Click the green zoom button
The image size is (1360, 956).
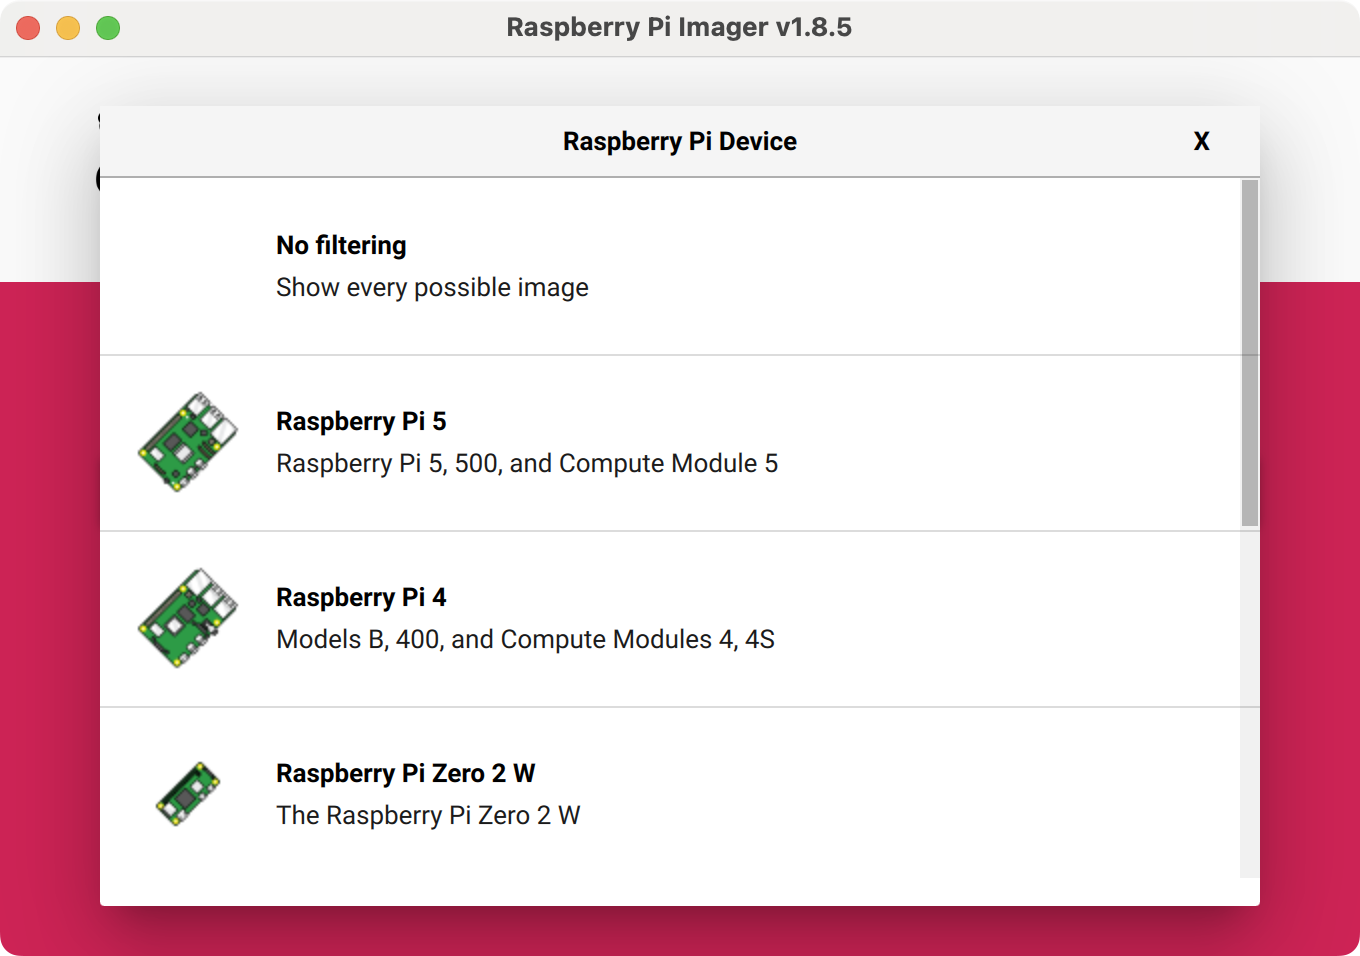point(106,27)
